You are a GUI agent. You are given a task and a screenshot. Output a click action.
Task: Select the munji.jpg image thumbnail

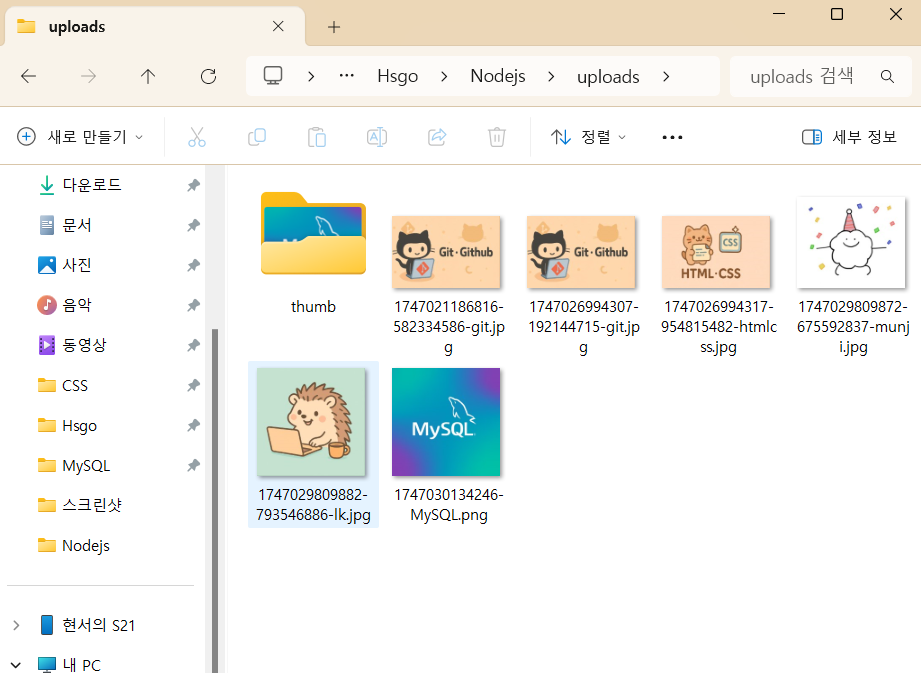click(851, 243)
